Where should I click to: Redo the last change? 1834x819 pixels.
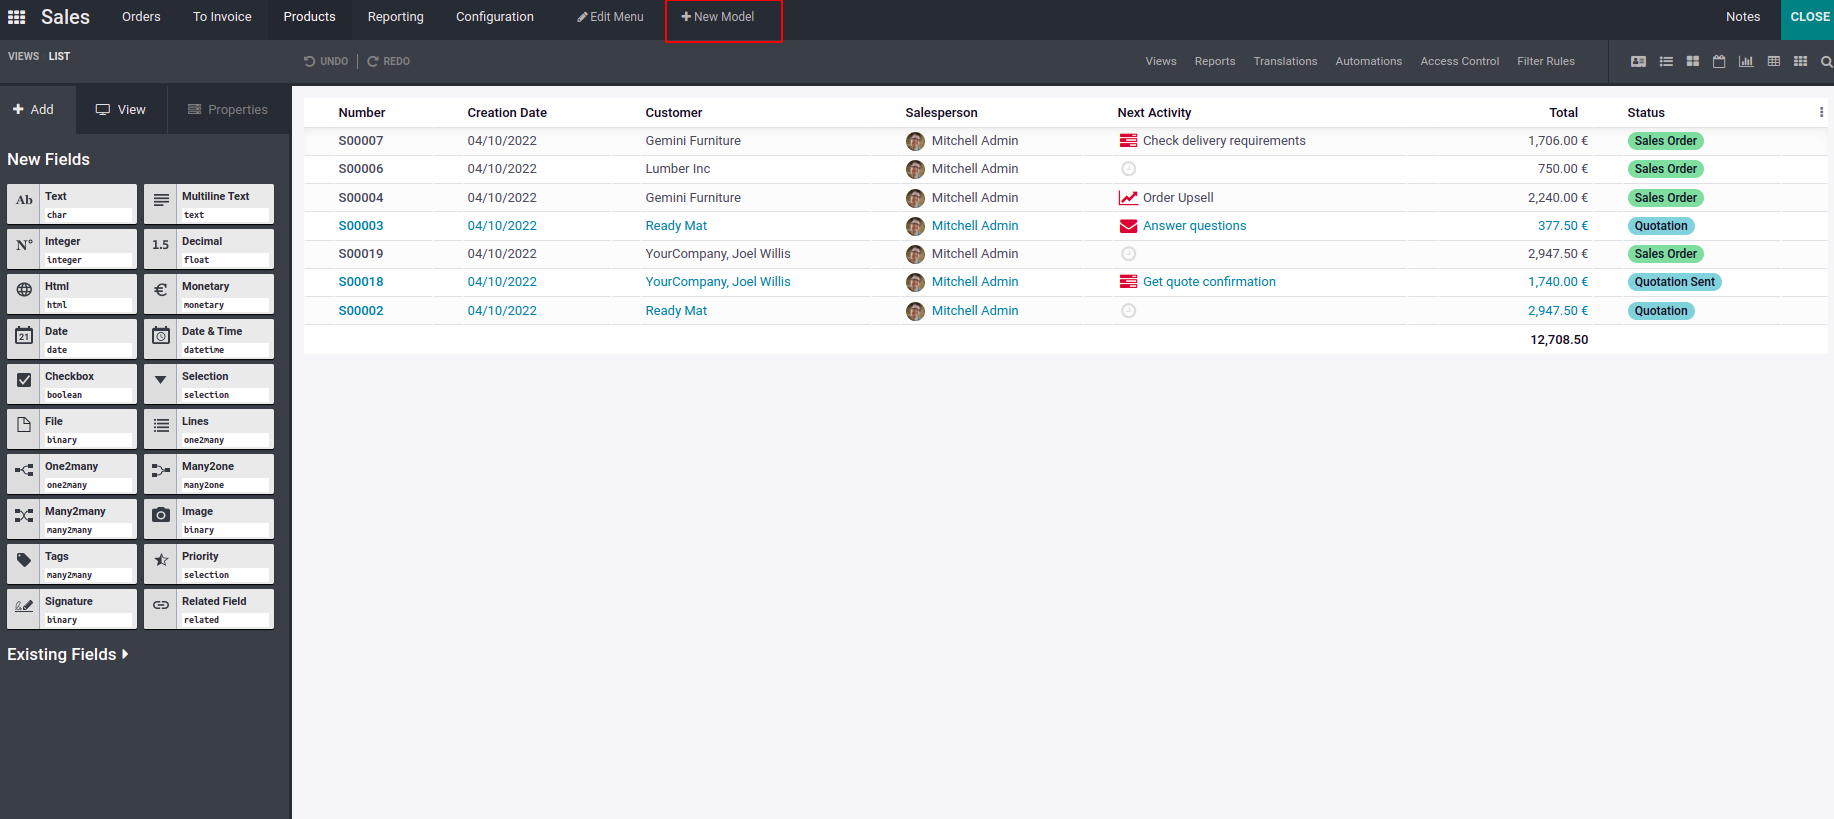pyautogui.click(x=389, y=61)
